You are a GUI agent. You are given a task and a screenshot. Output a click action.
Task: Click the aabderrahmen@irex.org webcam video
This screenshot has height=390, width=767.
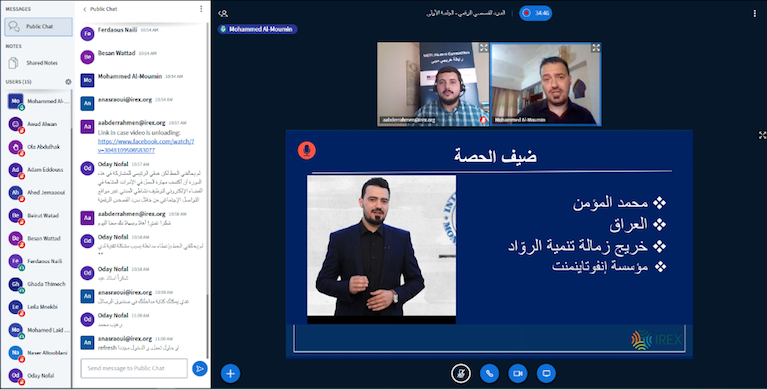pos(433,84)
